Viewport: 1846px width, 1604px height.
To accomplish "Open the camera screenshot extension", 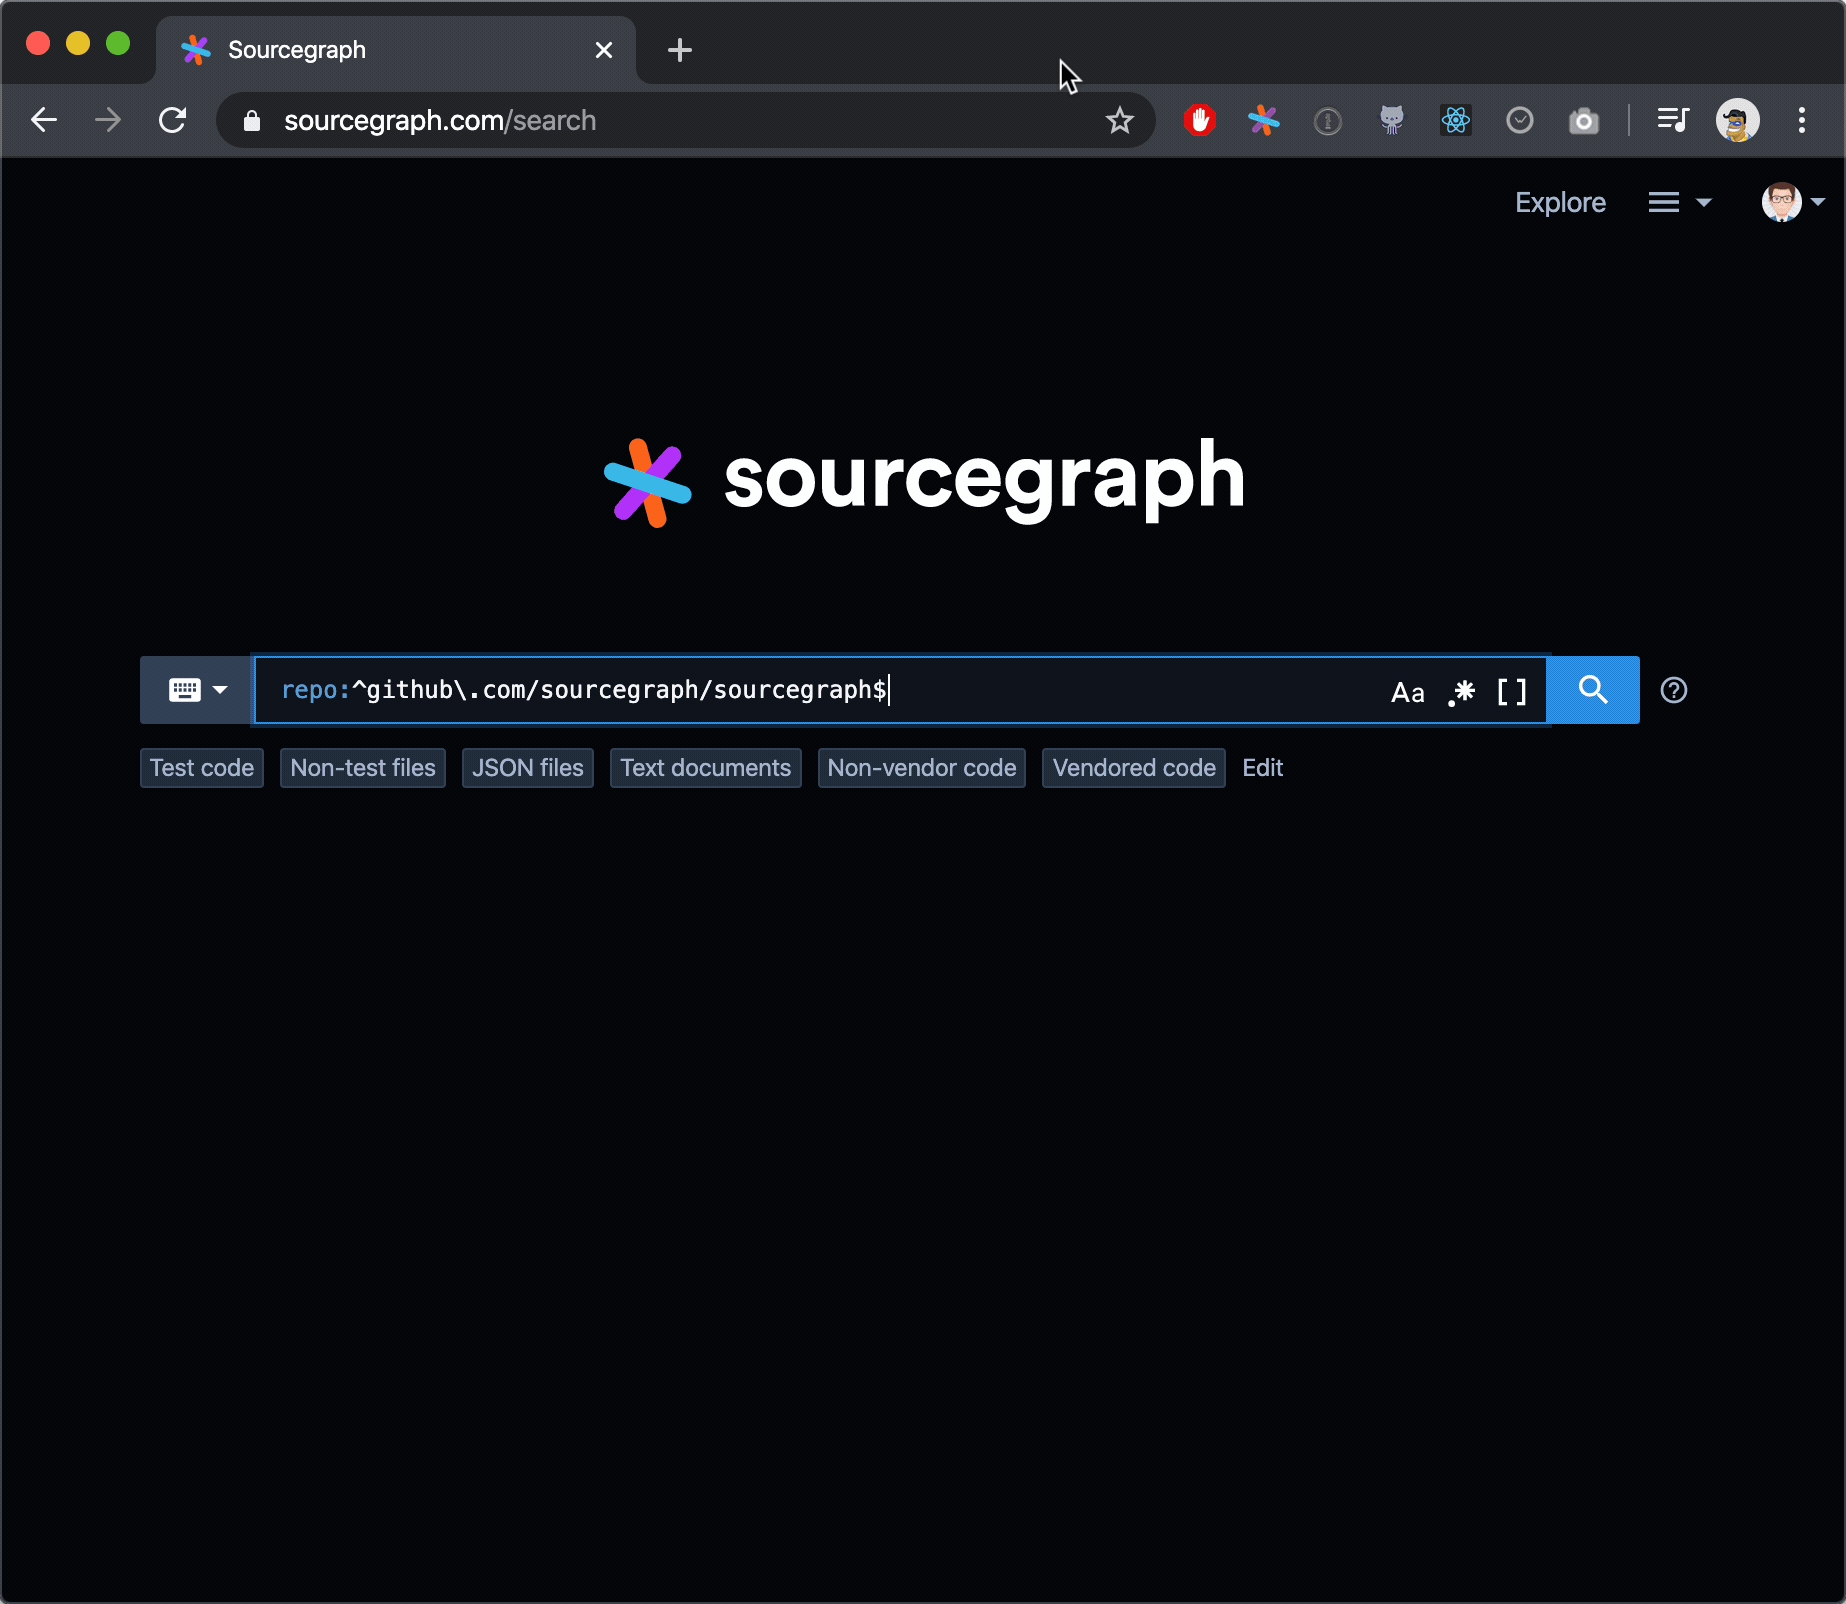I will [x=1583, y=121].
